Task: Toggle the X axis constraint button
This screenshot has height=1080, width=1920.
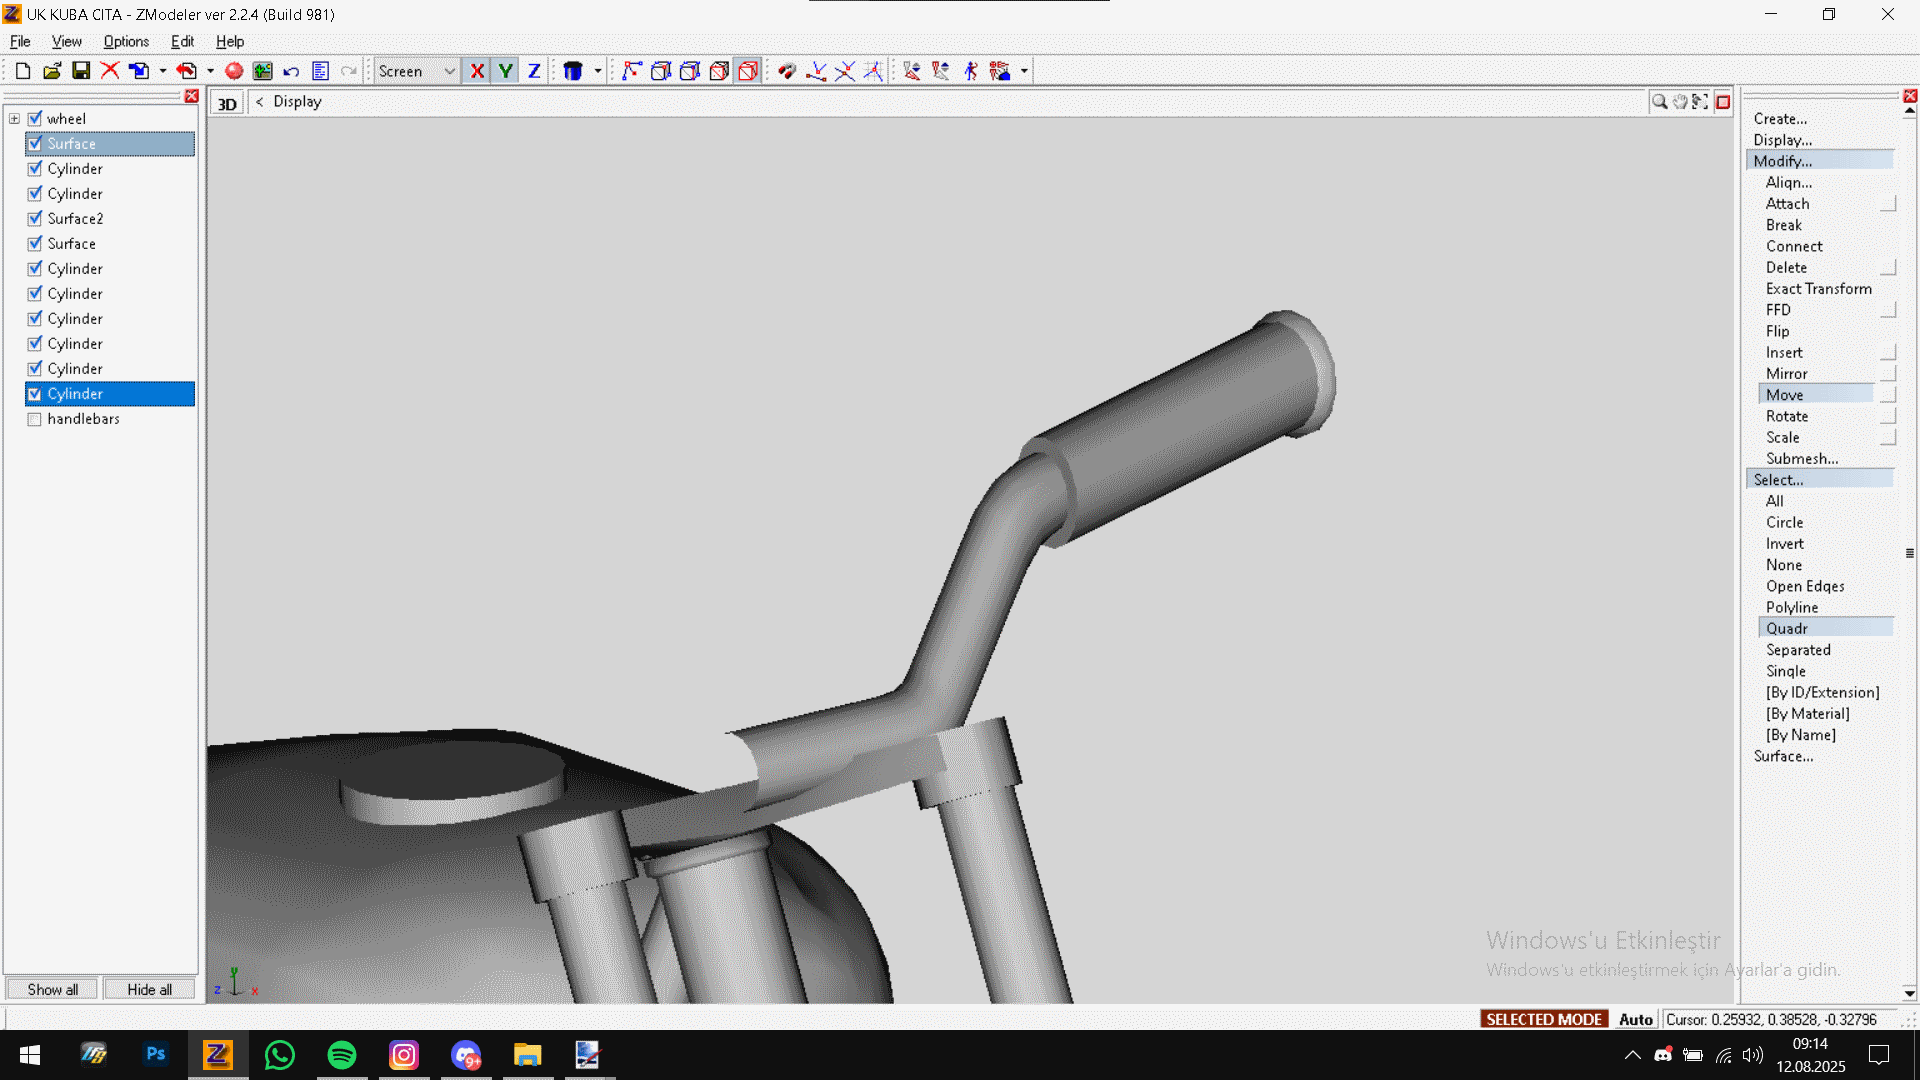Action: (477, 71)
